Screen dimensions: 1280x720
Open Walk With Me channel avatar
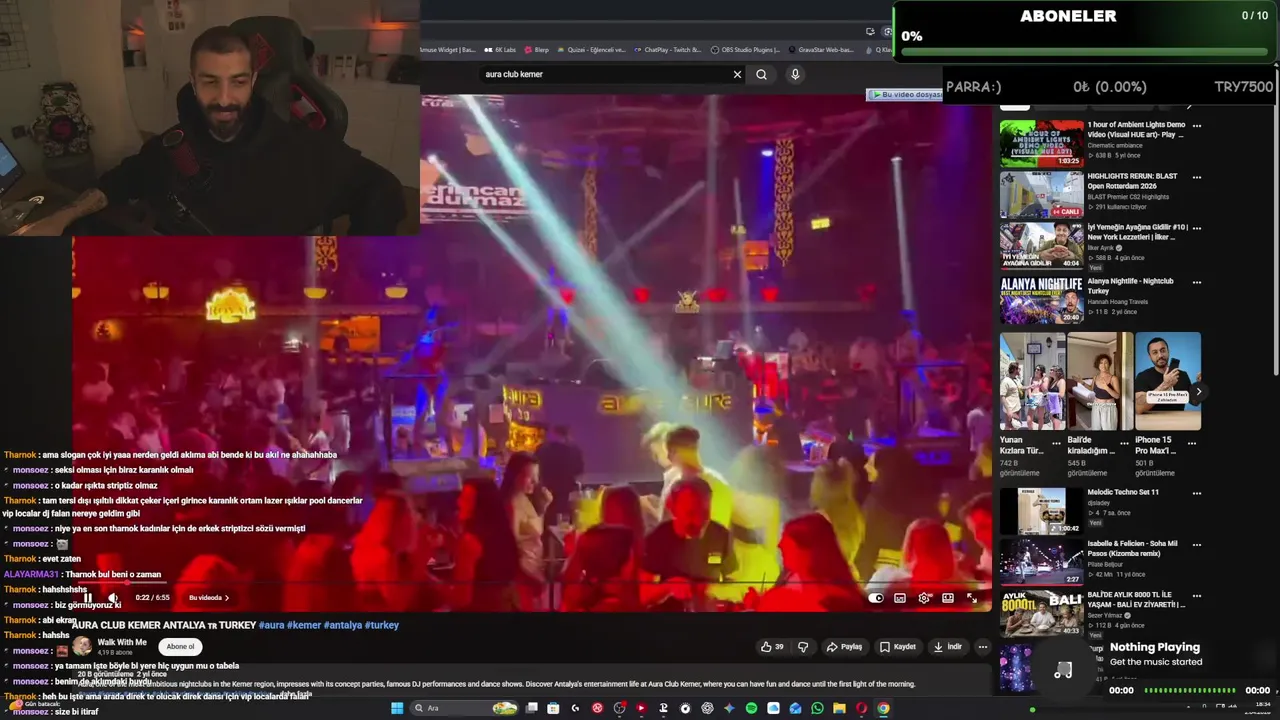(82, 647)
